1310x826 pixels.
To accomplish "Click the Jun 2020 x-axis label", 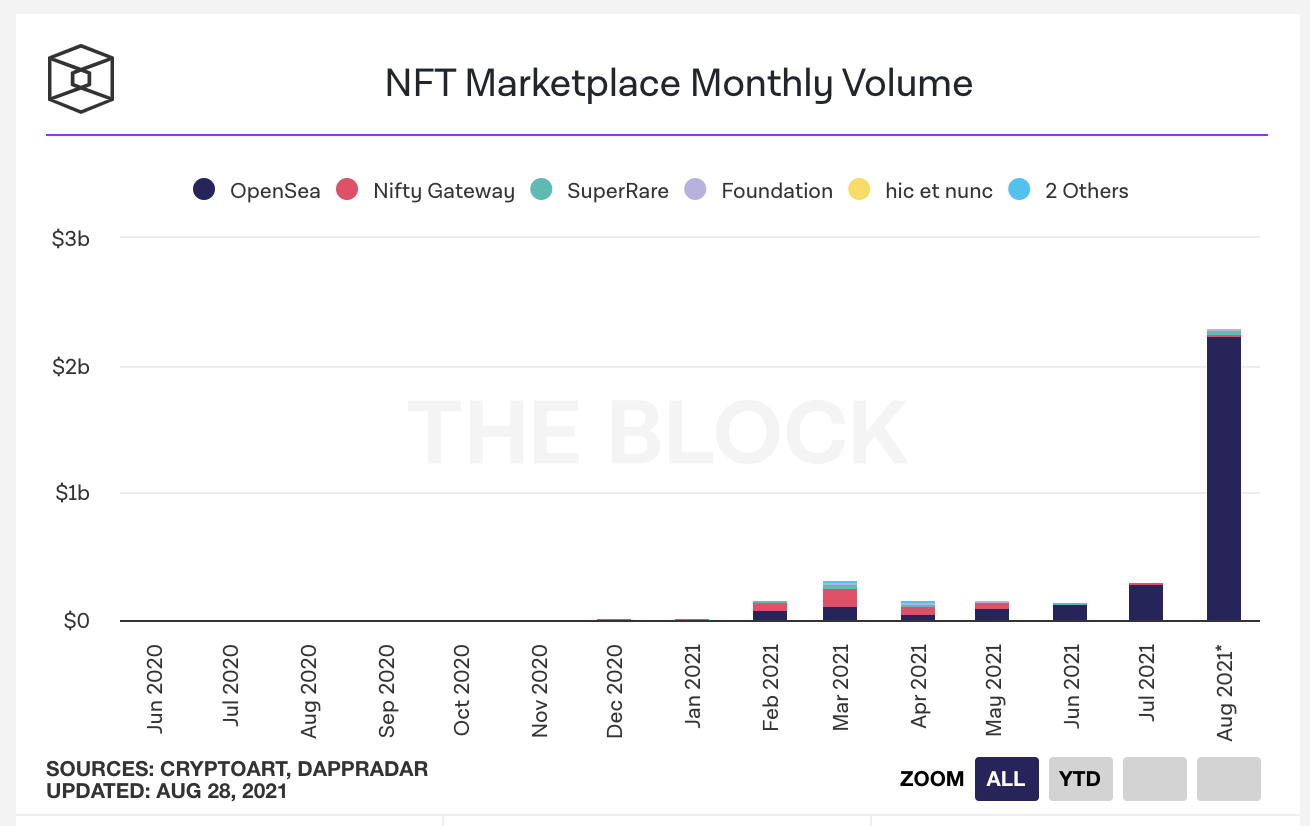I will click(x=154, y=689).
